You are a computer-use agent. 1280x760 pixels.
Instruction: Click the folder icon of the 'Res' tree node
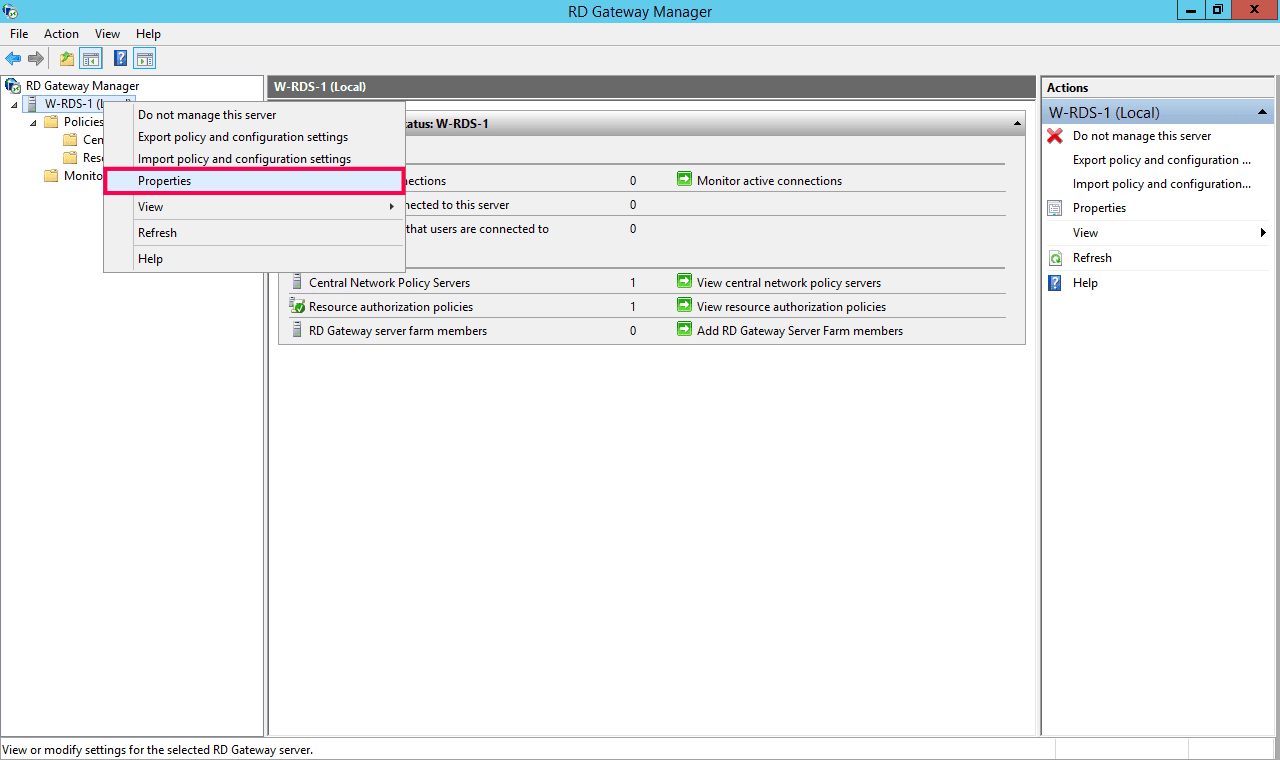pos(70,158)
